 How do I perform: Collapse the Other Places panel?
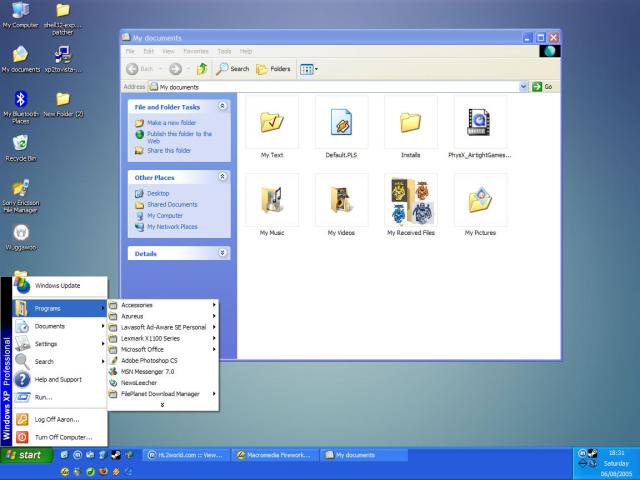(x=222, y=177)
